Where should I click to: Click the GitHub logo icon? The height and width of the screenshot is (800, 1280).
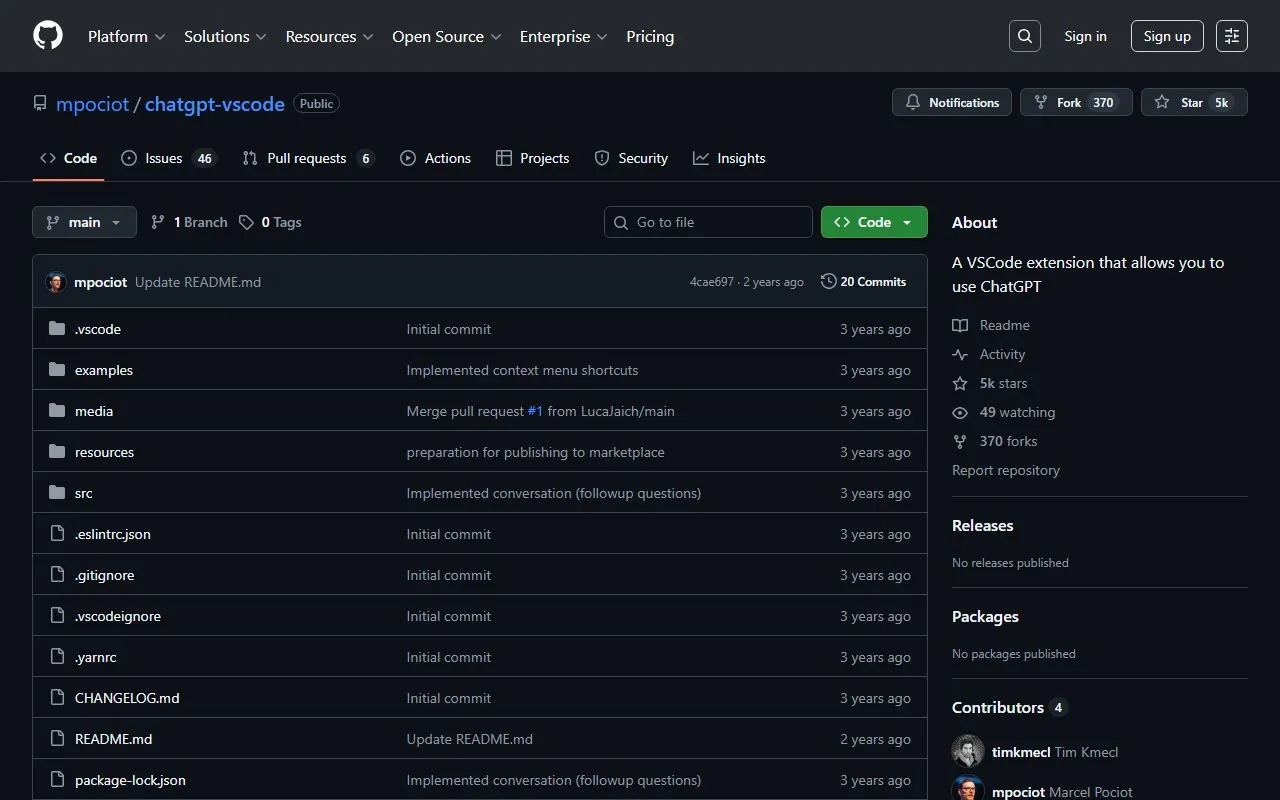pos(48,36)
